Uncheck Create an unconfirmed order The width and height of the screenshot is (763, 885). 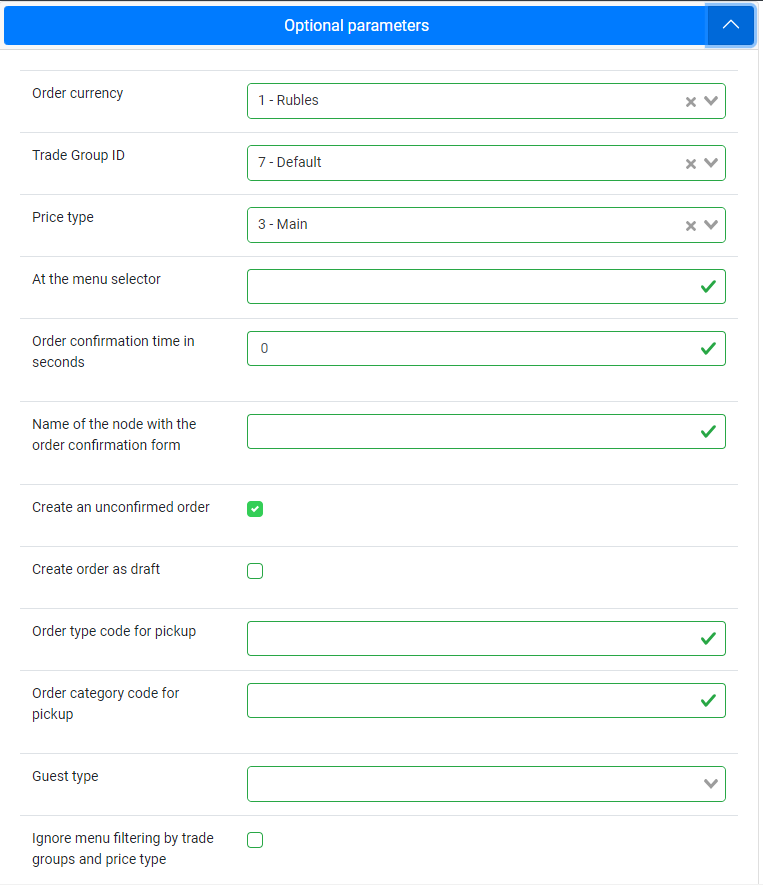pyautogui.click(x=255, y=509)
